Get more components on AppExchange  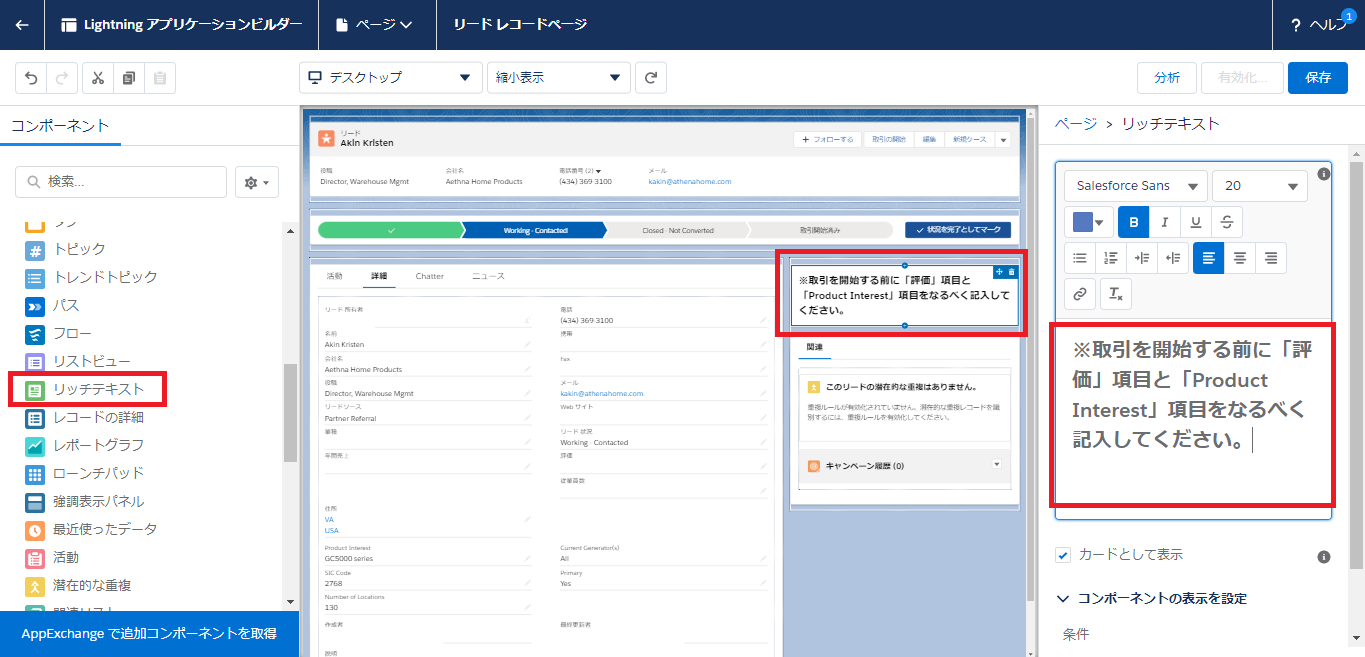tap(149, 634)
